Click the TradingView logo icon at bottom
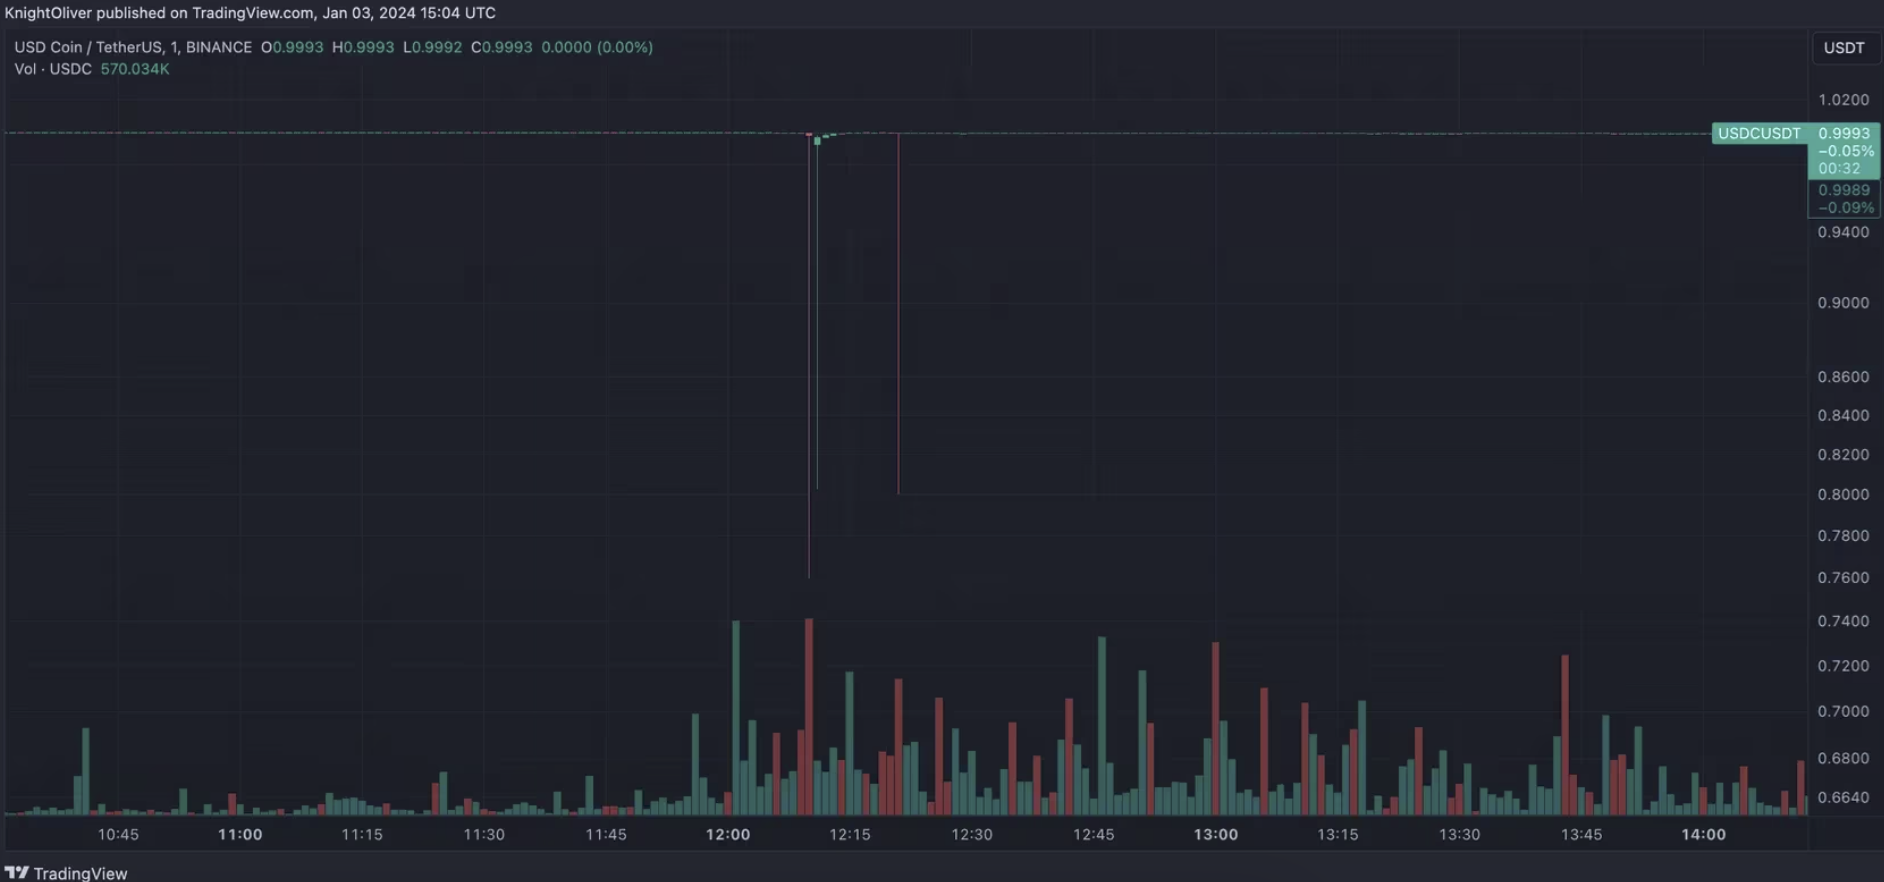This screenshot has width=1884, height=882. click(17, 873)
